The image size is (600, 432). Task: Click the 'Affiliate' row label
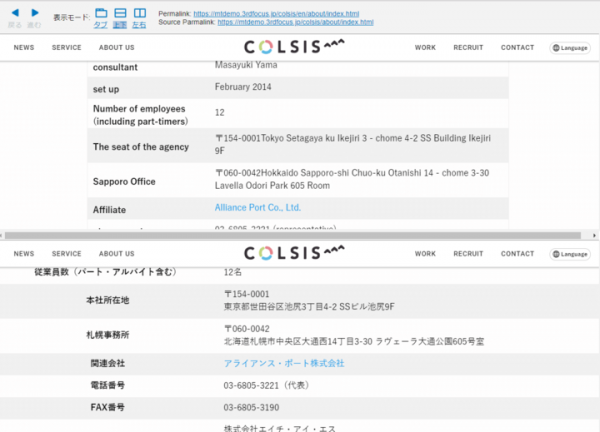[109, 210]
